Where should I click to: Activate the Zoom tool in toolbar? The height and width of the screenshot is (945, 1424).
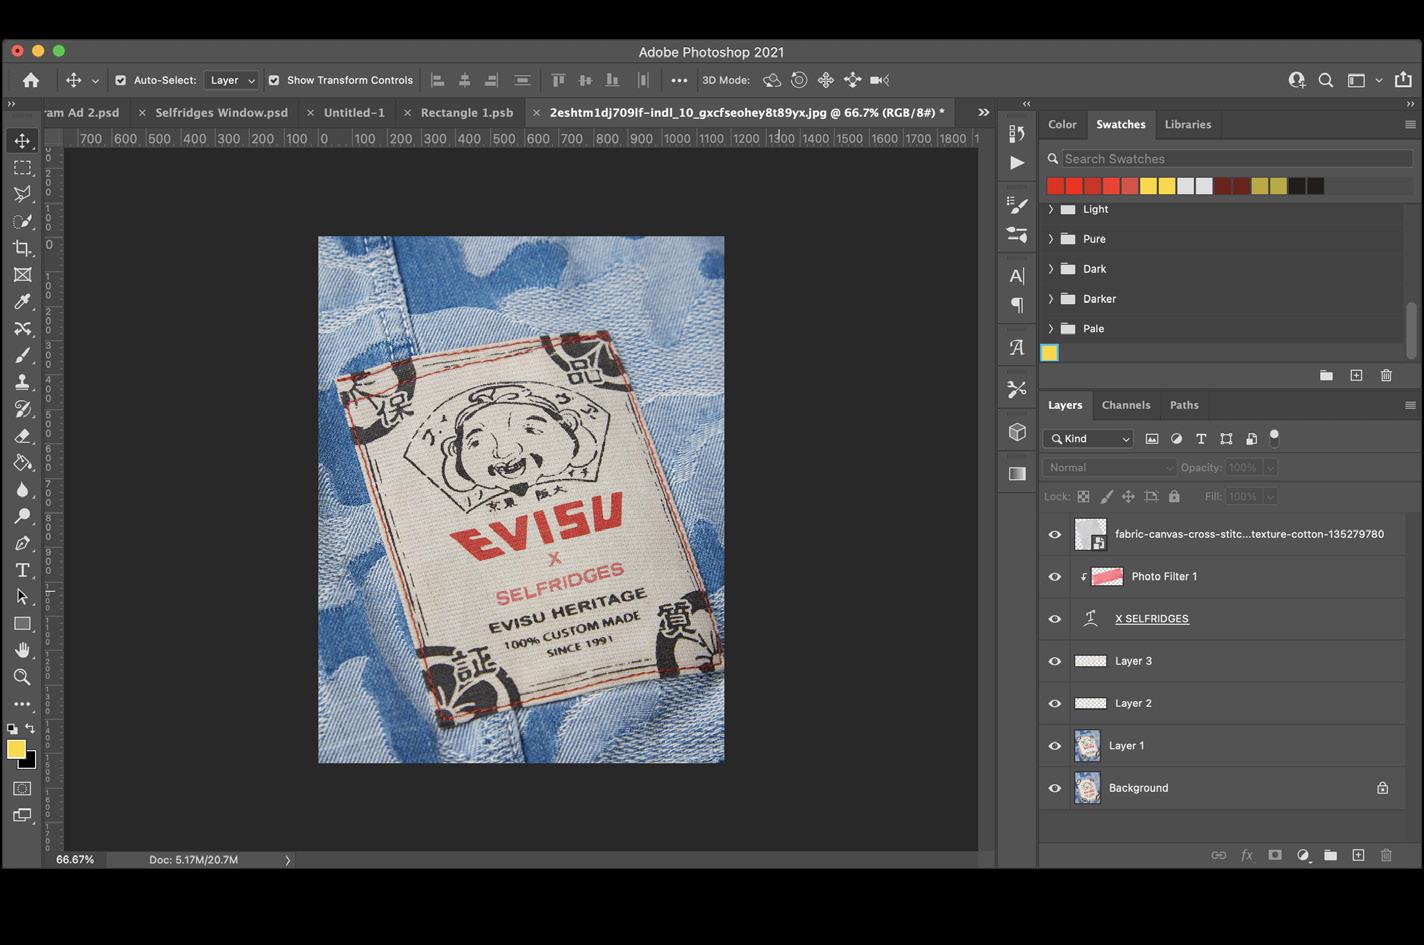[x=22, y=677]
